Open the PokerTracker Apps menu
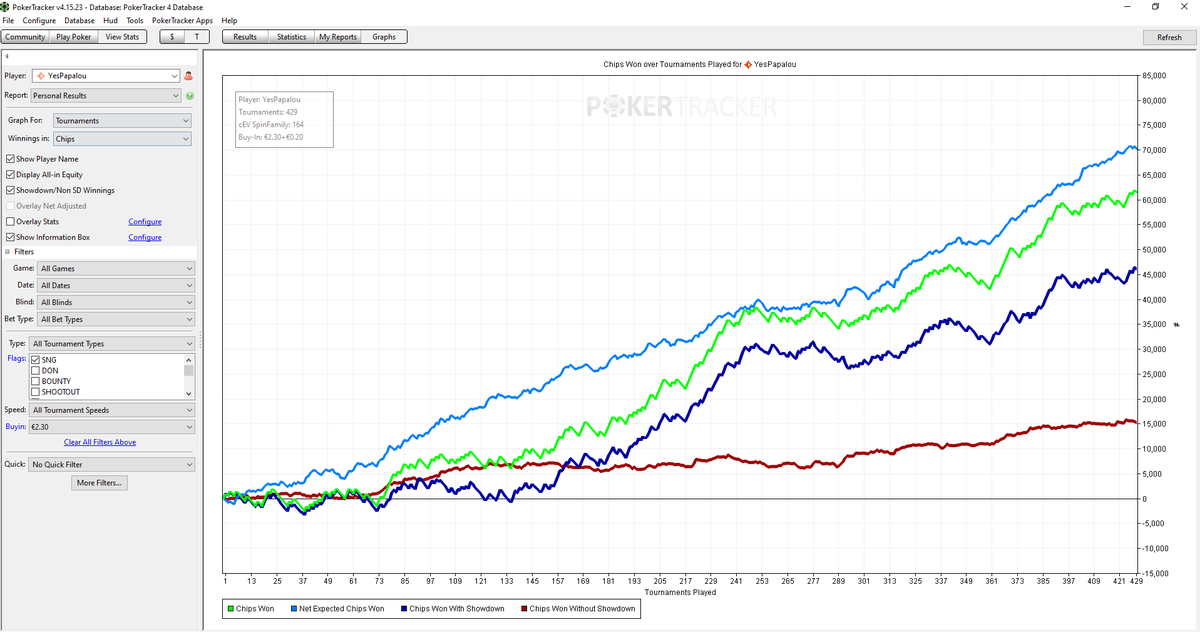Viewport: 1200px width, 632px height. pyautogui.click(x=183, y=20)
